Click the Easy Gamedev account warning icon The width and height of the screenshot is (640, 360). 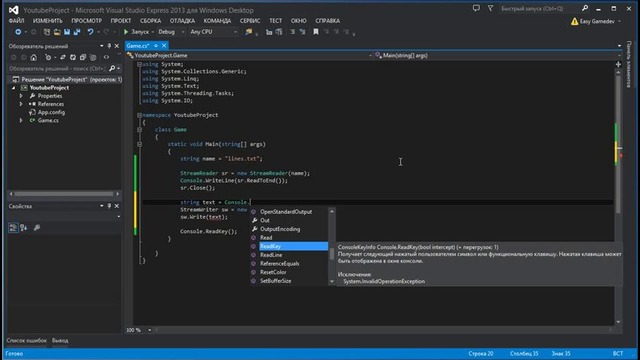point(575,21)
